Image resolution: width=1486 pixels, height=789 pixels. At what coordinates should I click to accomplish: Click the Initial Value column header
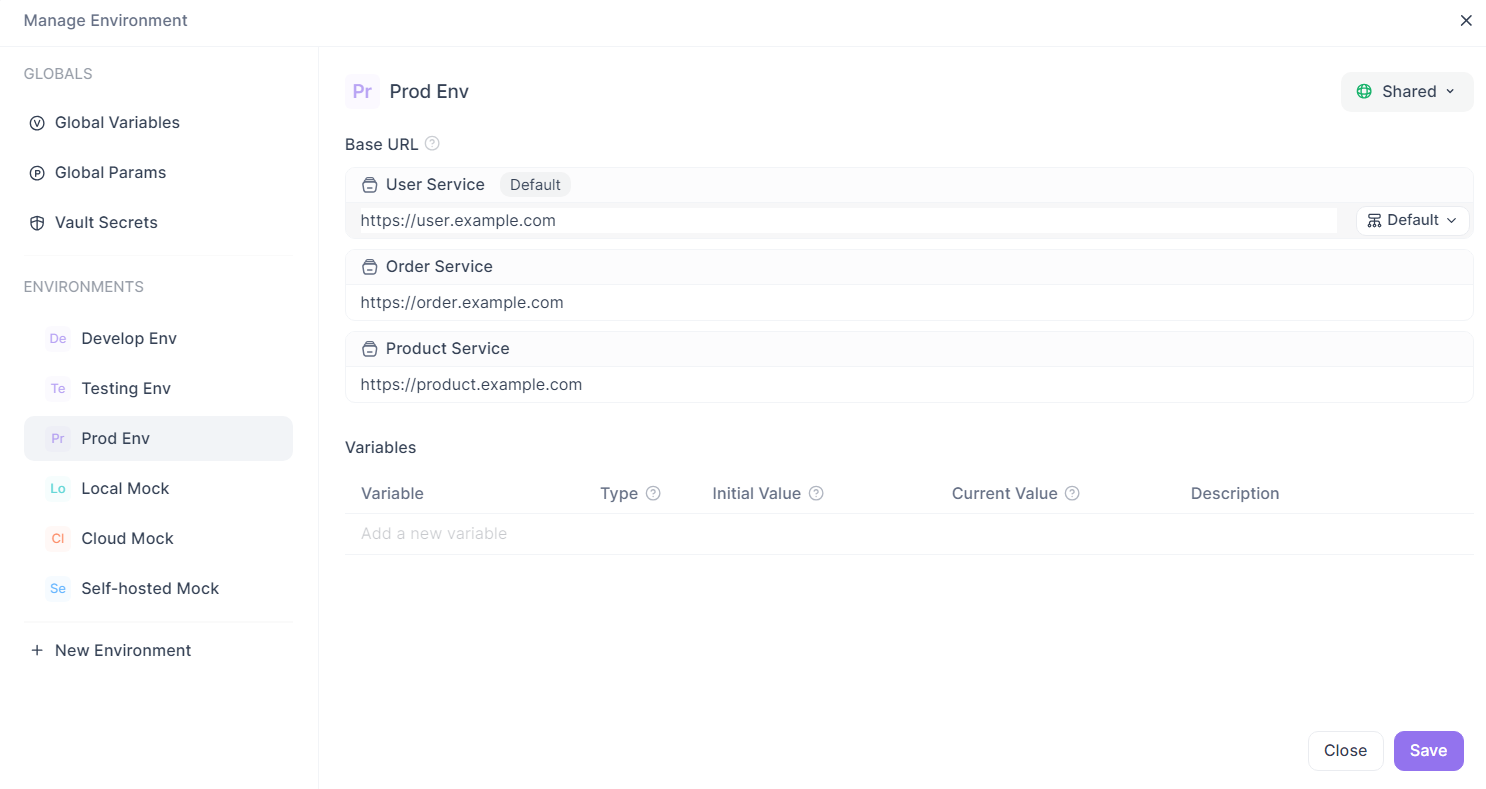tap(757, 493)
